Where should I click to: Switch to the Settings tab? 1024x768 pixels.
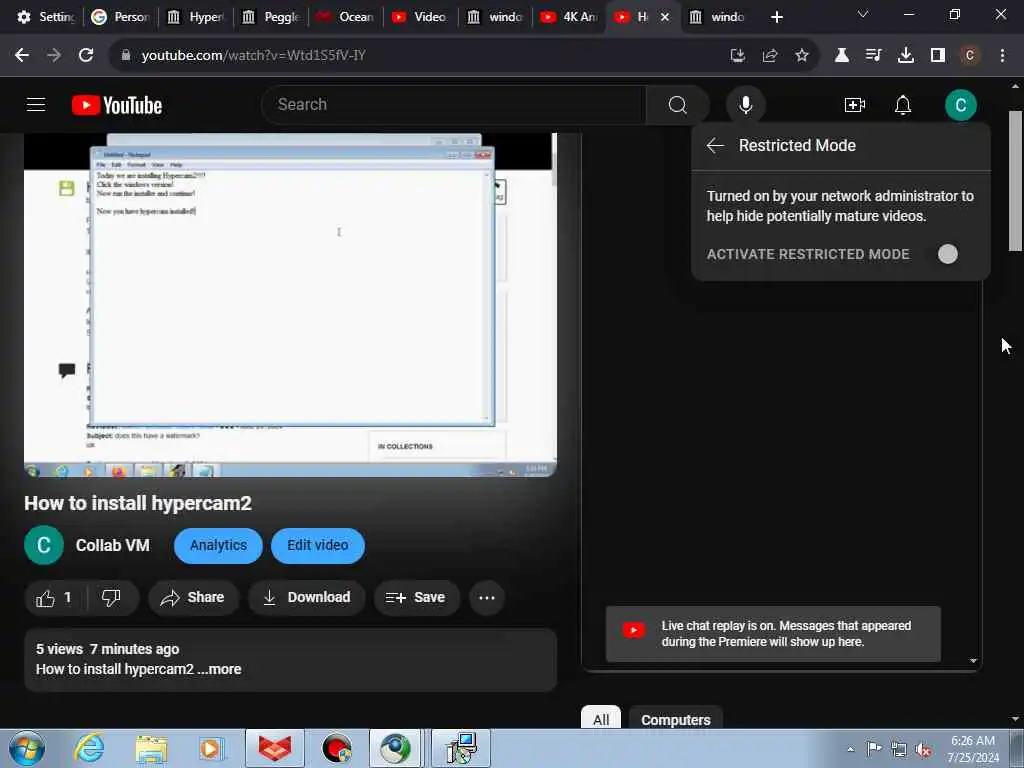click(46, 17)
